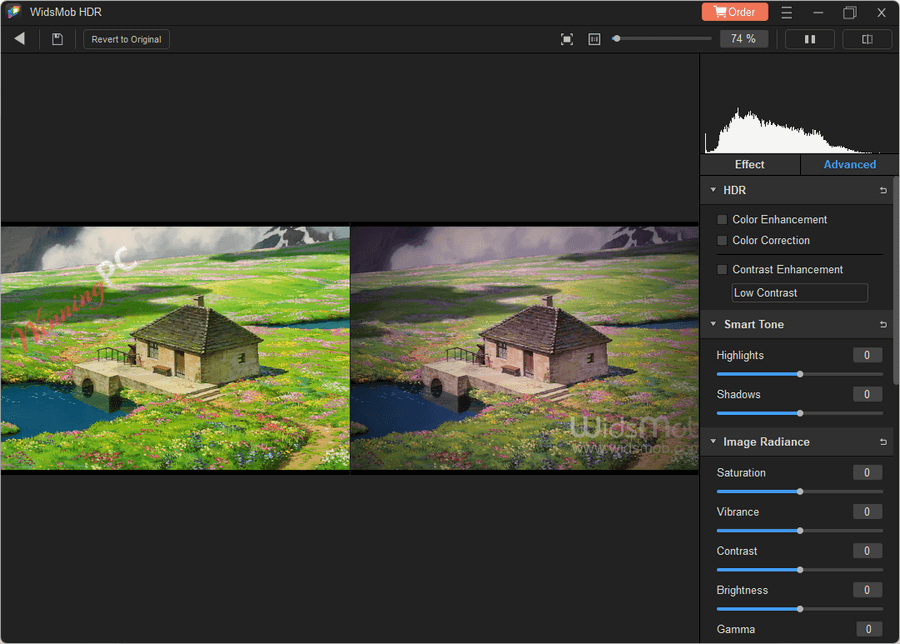Enable Color Correction
Screen dimensions: 900x644
pos(721,240)
